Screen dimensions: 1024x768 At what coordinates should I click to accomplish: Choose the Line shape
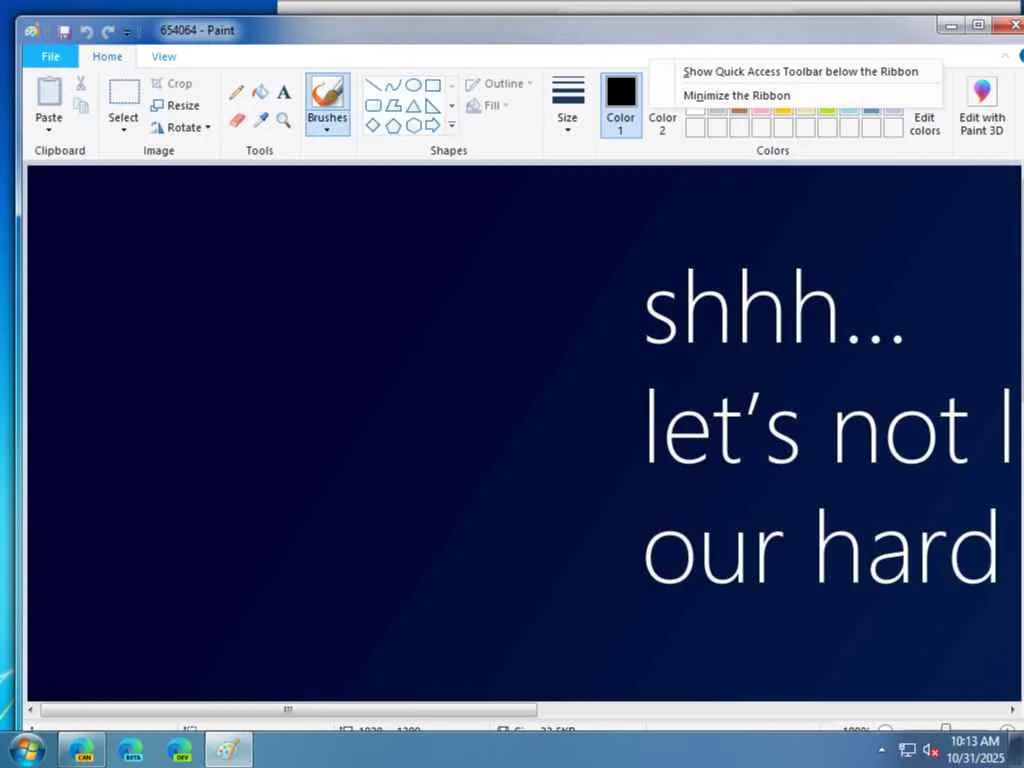pos(373,85)
